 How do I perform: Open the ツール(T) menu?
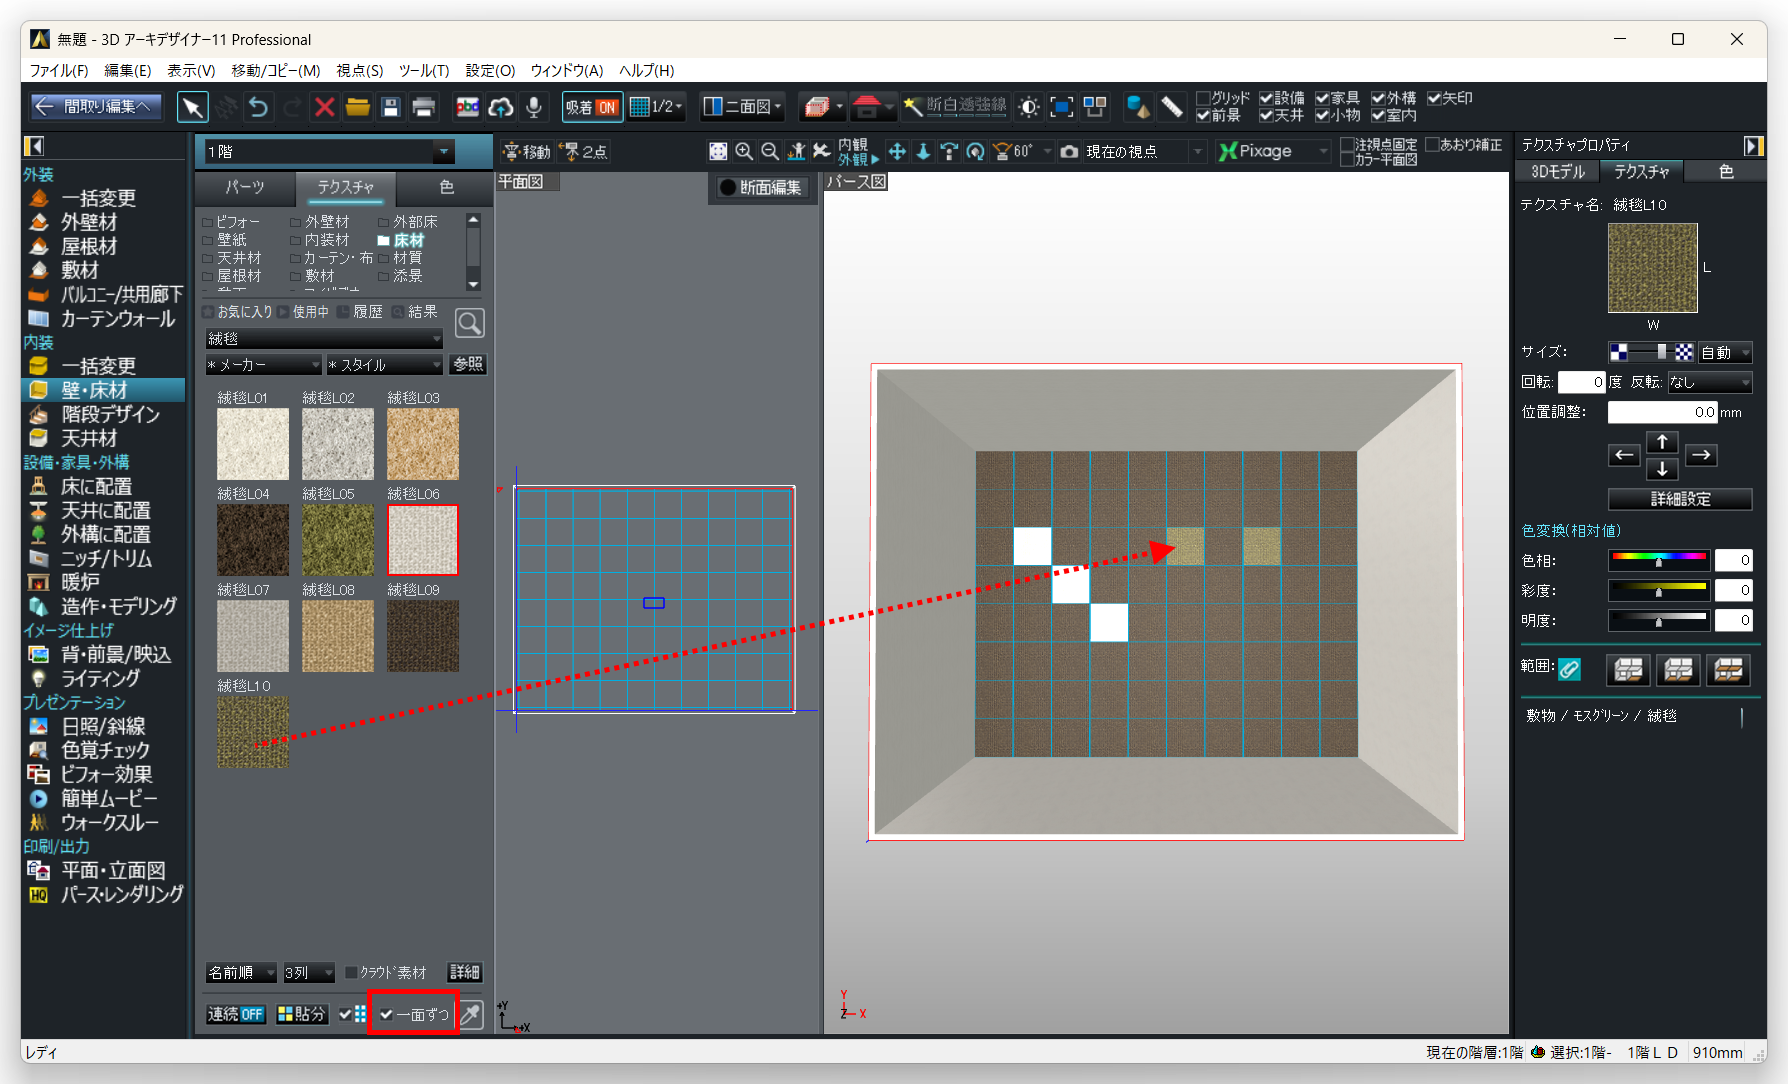pos(423,70)
